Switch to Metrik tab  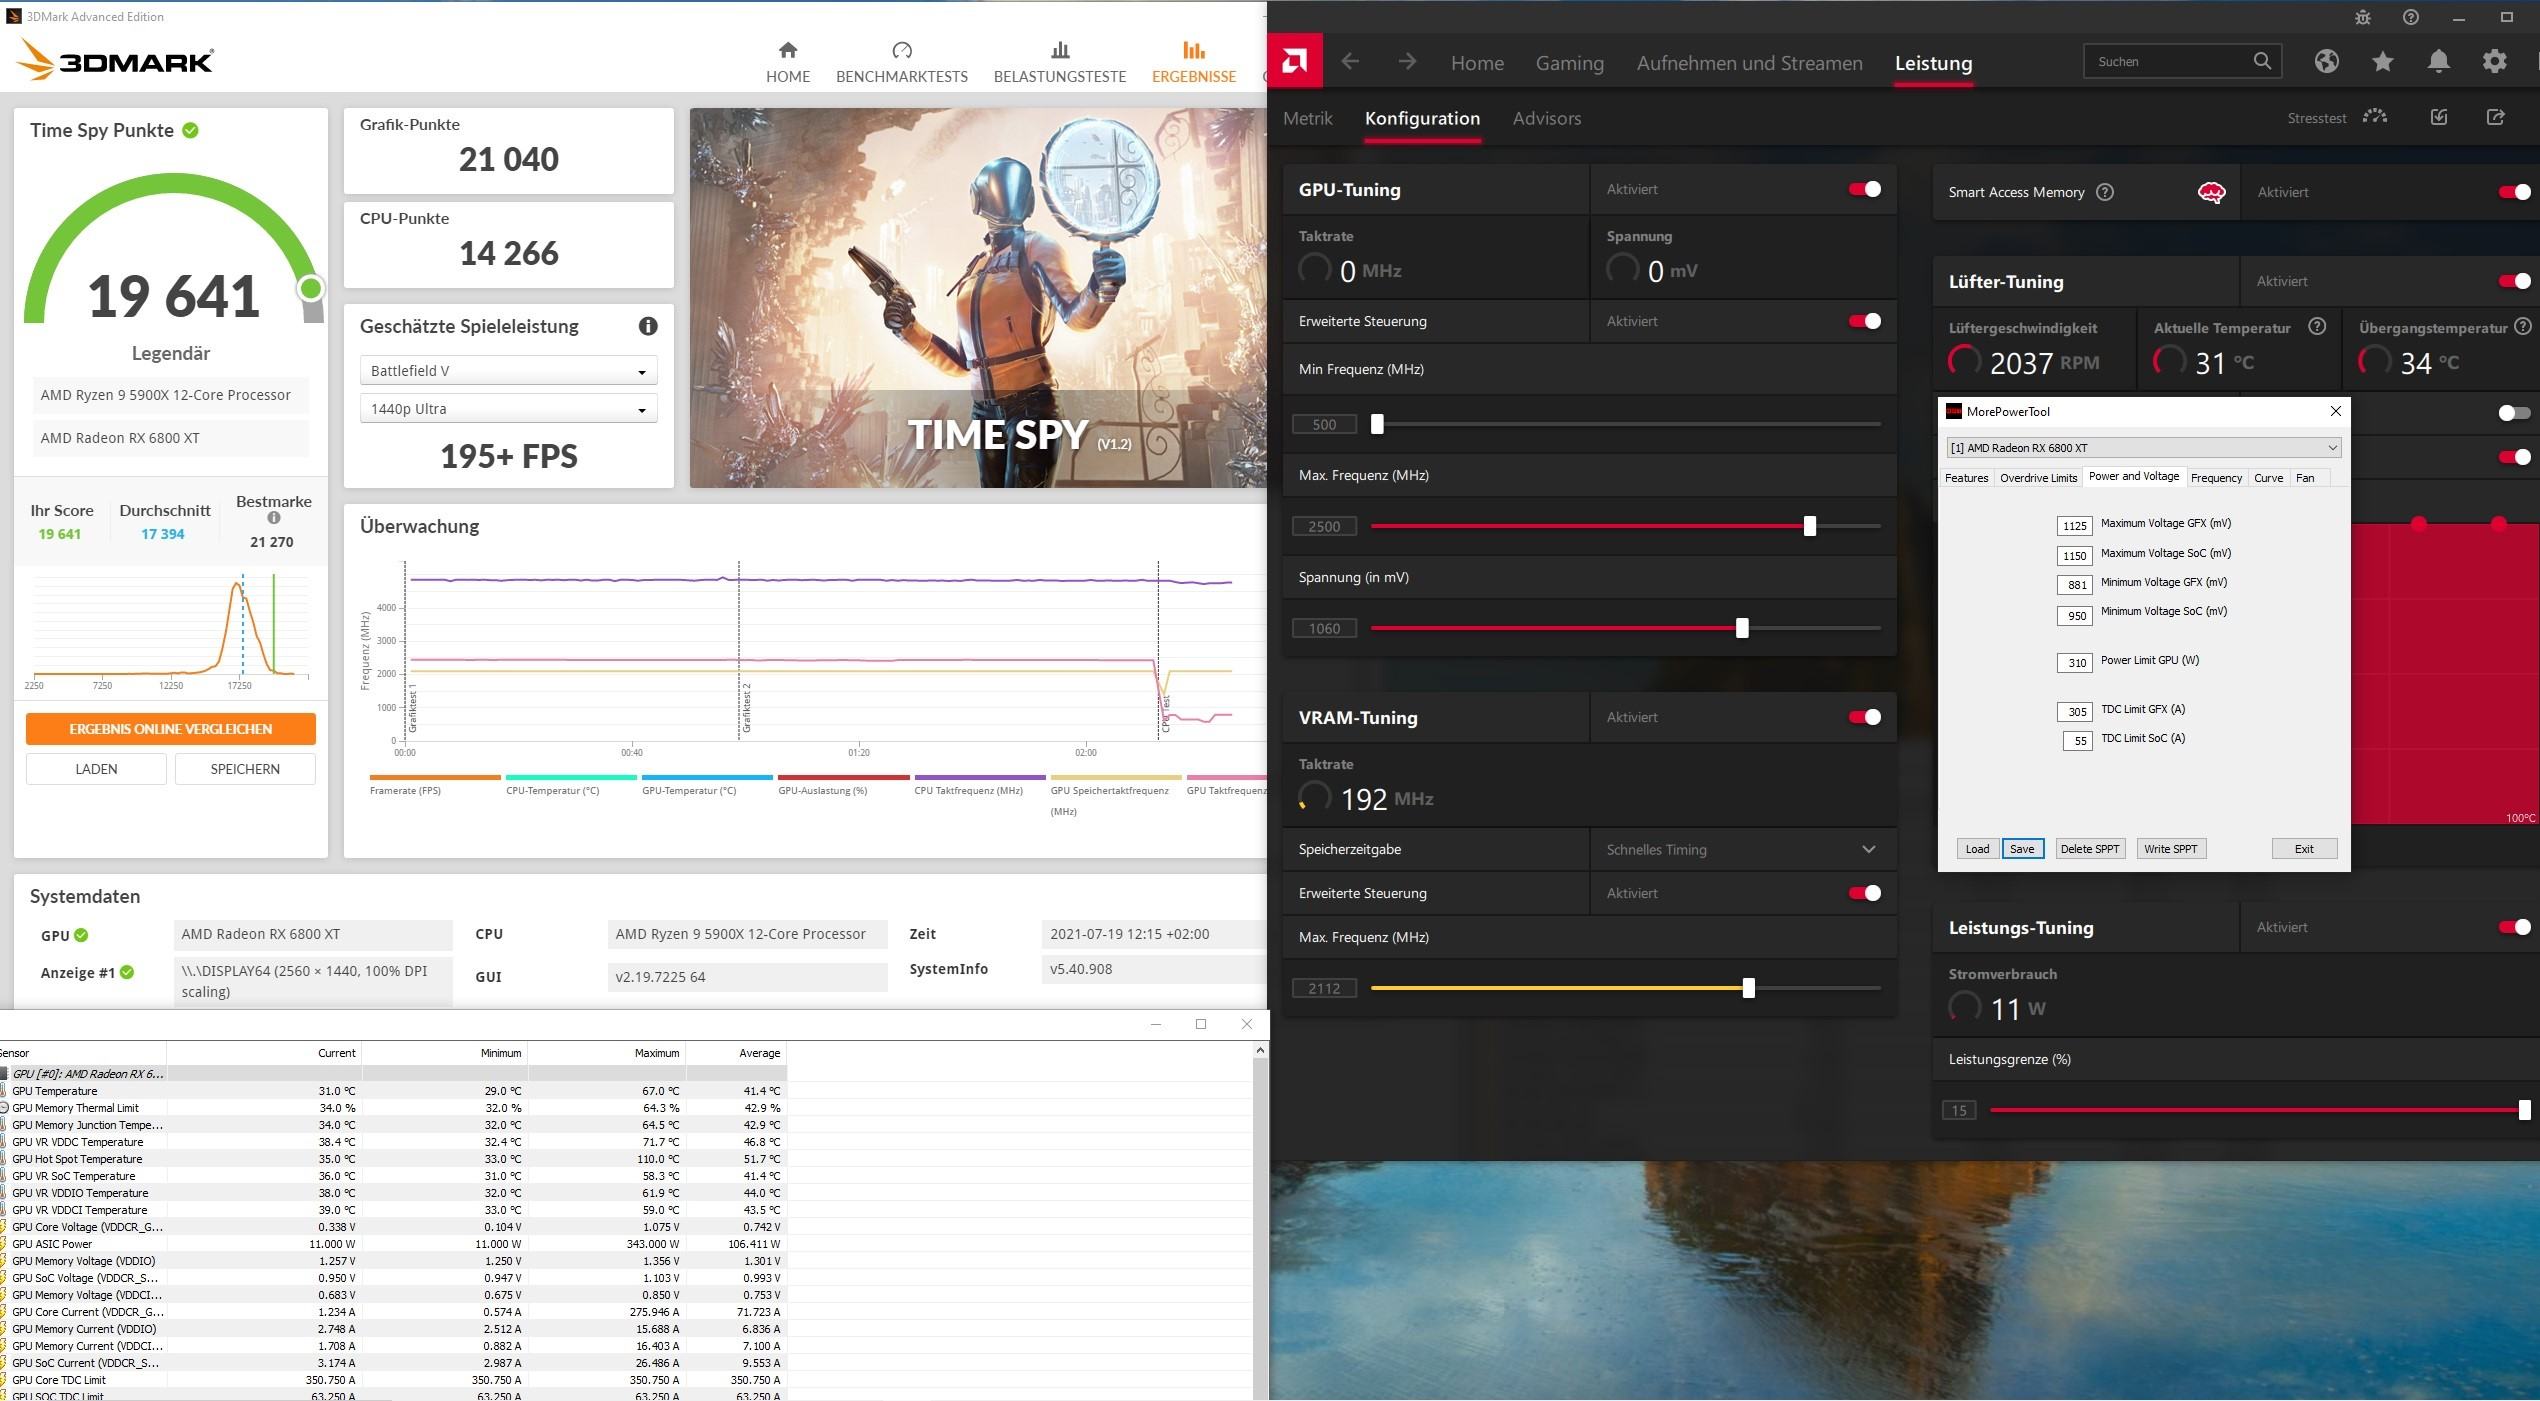point(1307,118)
